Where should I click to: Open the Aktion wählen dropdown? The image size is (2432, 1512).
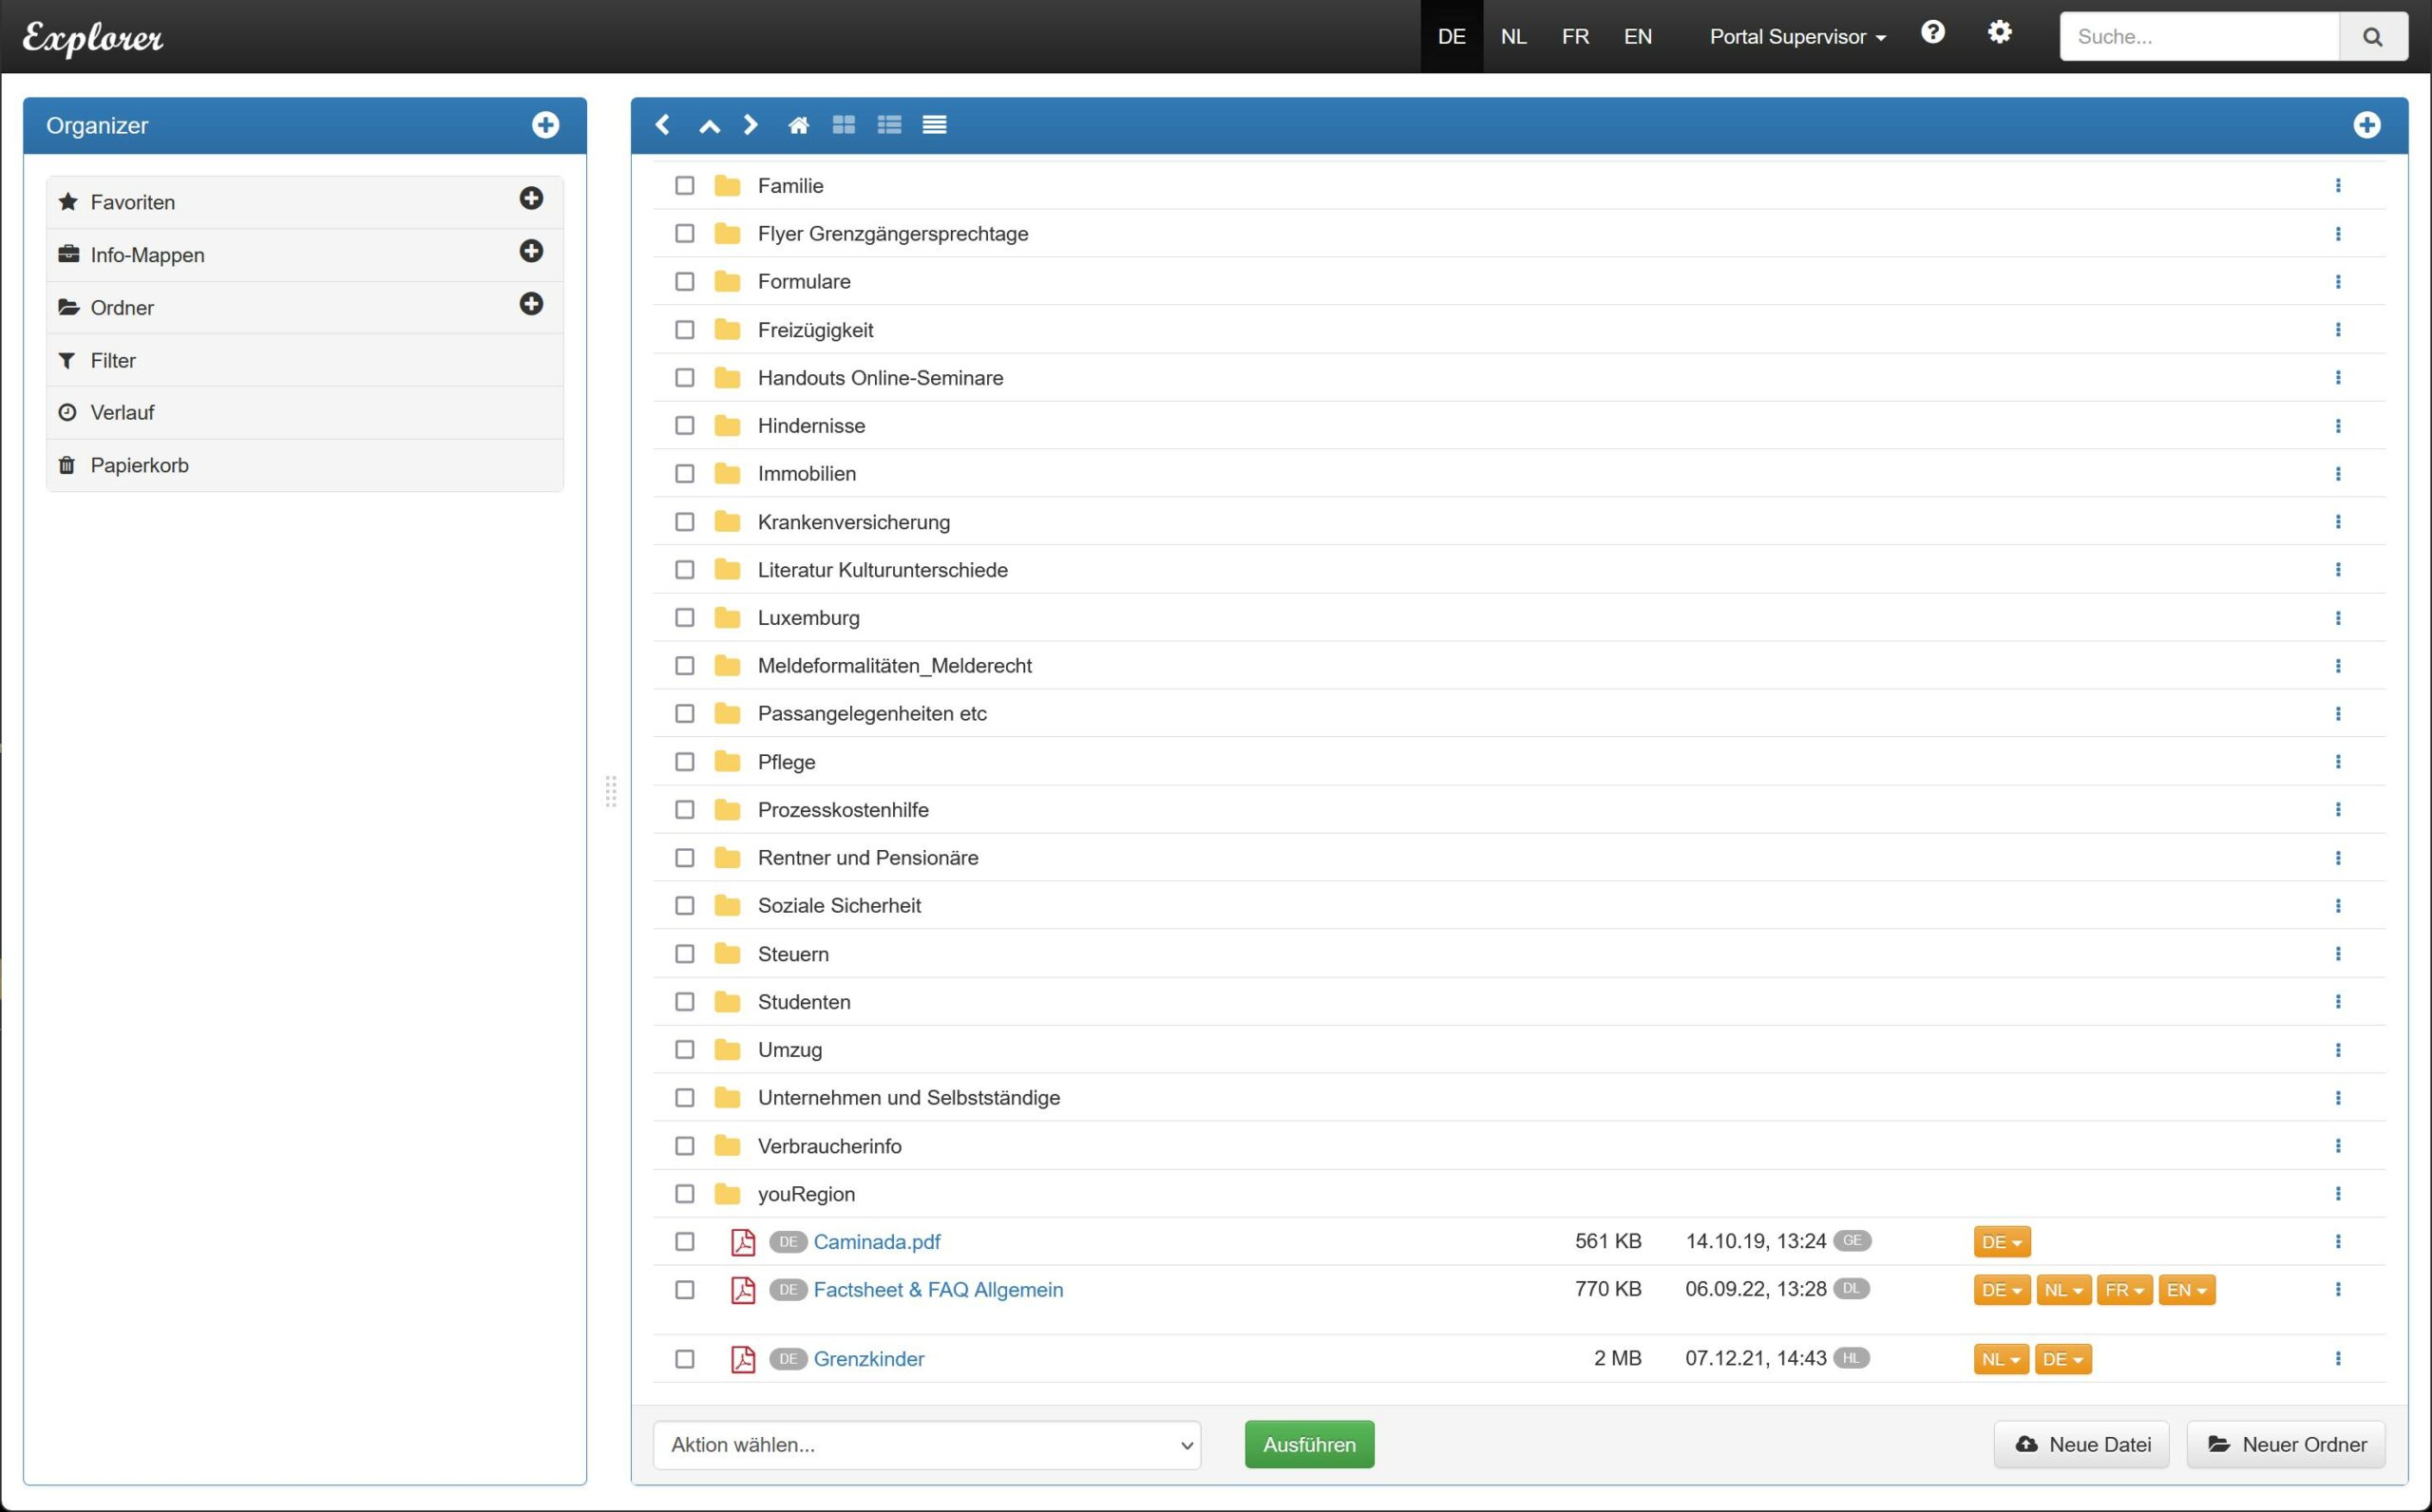pos(926,1445)
